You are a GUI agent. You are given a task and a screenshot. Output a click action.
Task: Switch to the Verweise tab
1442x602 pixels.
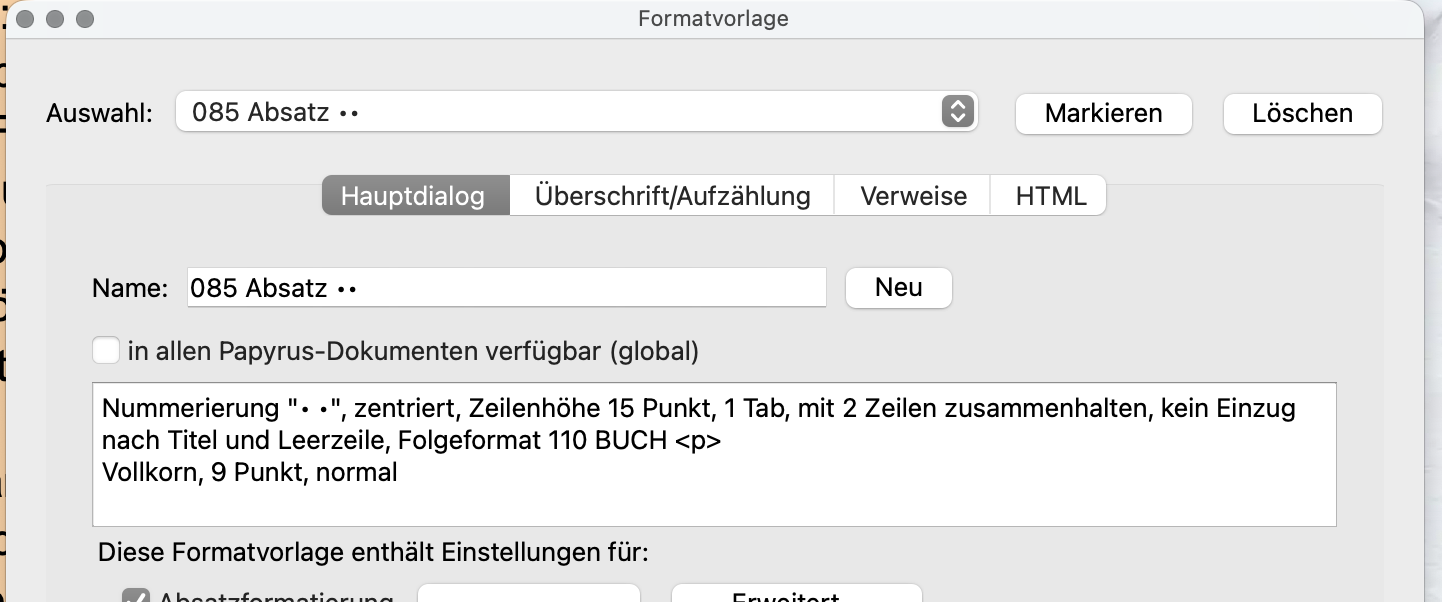click(x=913, y=195)
